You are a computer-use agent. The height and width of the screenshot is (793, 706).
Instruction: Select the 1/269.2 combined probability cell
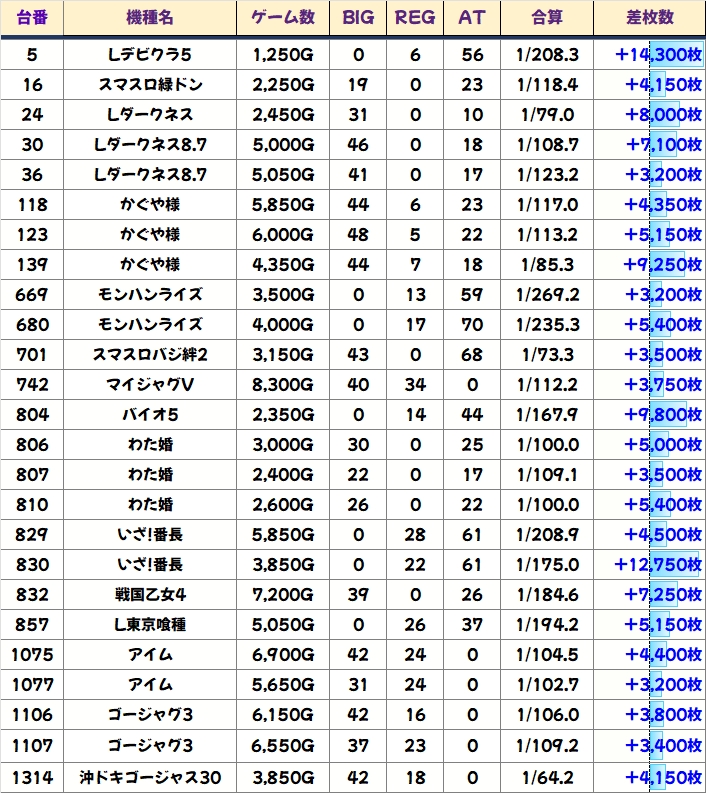[x=547, y=294]
